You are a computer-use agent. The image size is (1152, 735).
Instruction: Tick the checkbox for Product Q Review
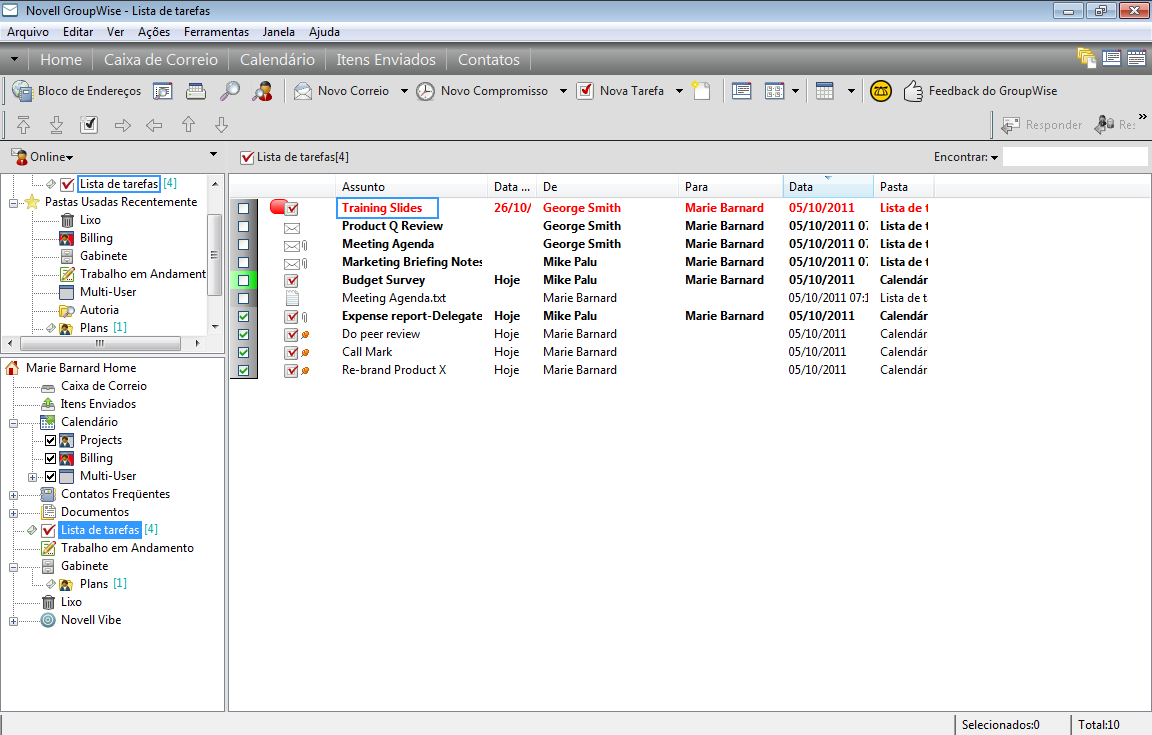pos(243,226)
